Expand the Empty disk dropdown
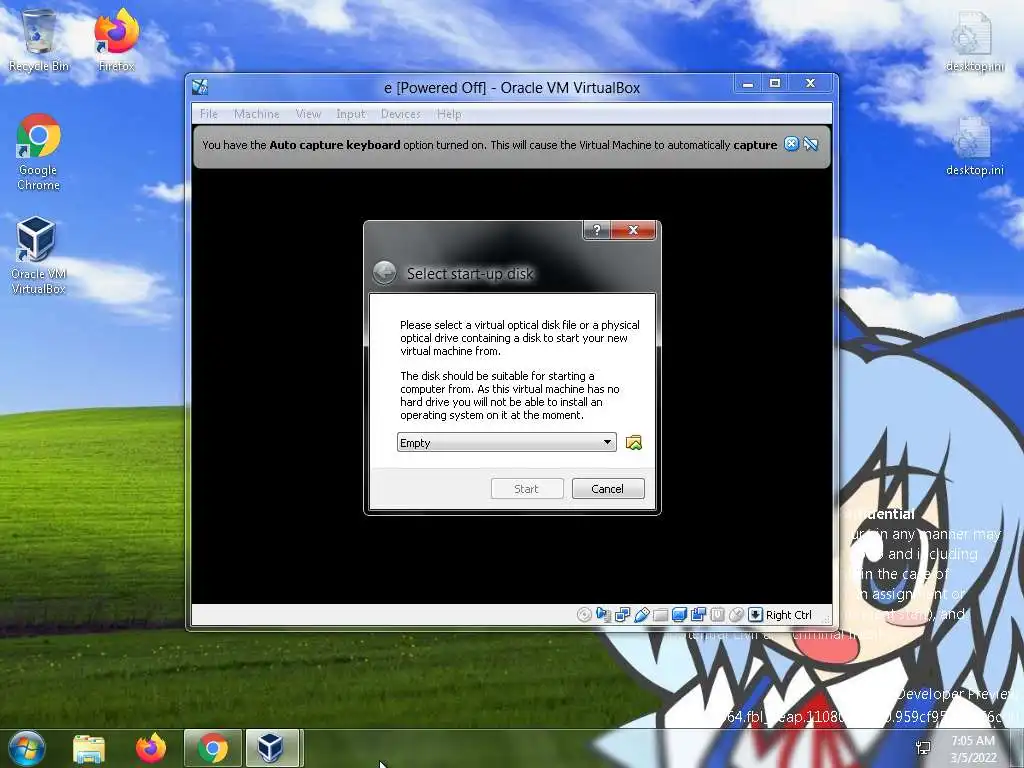1024x768 pixels. (507, 443)
